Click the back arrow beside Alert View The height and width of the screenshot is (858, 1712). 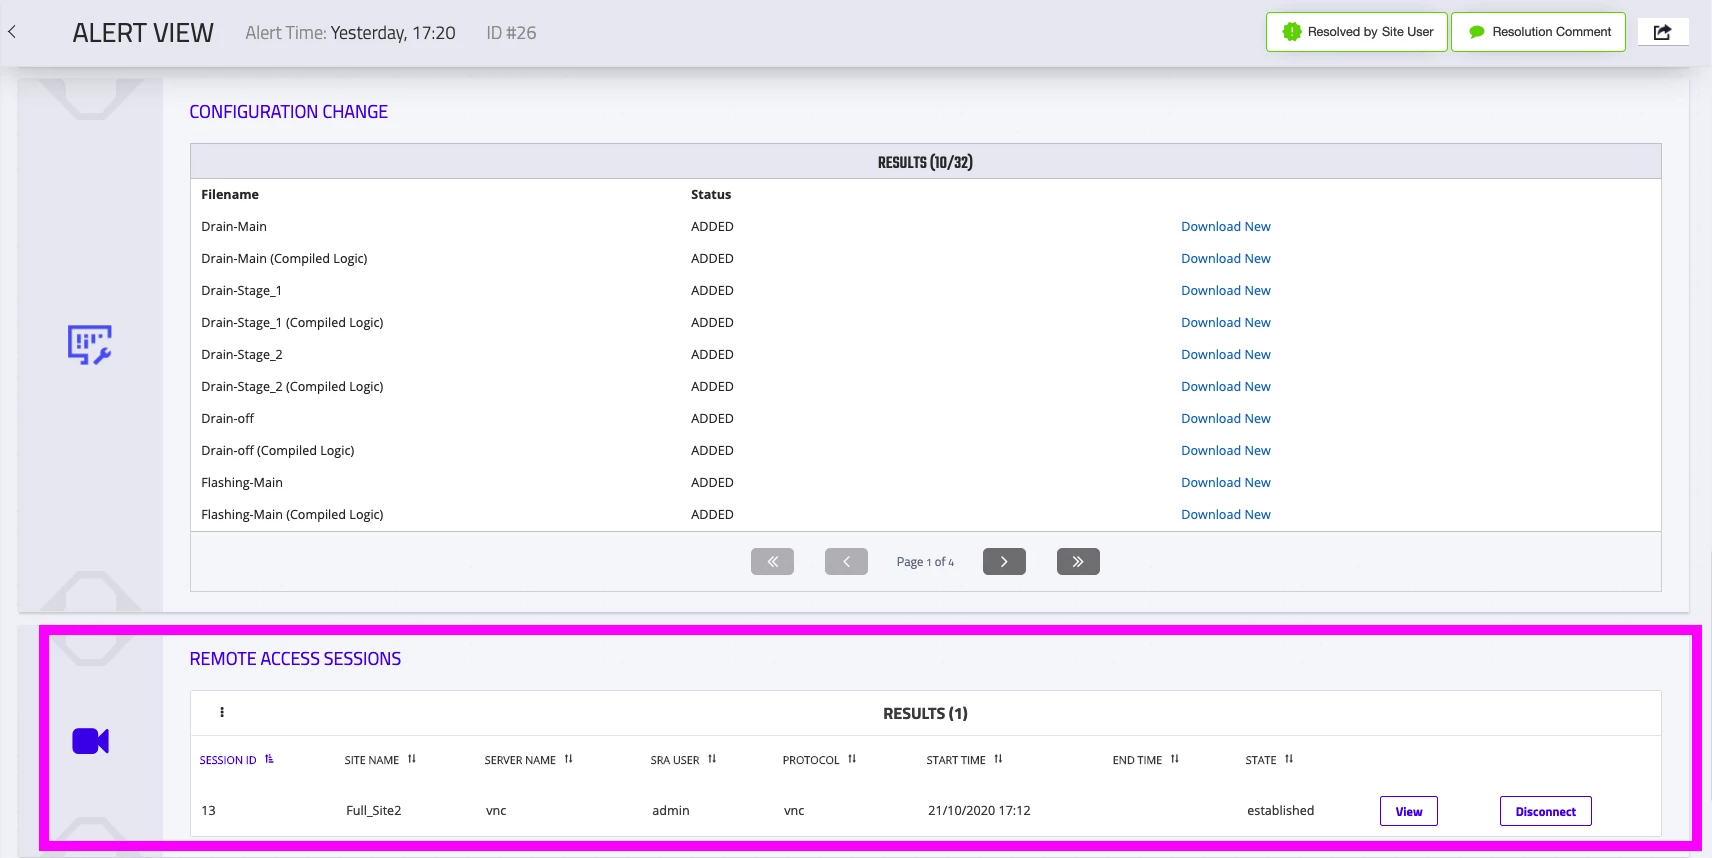tap(12, 32)
